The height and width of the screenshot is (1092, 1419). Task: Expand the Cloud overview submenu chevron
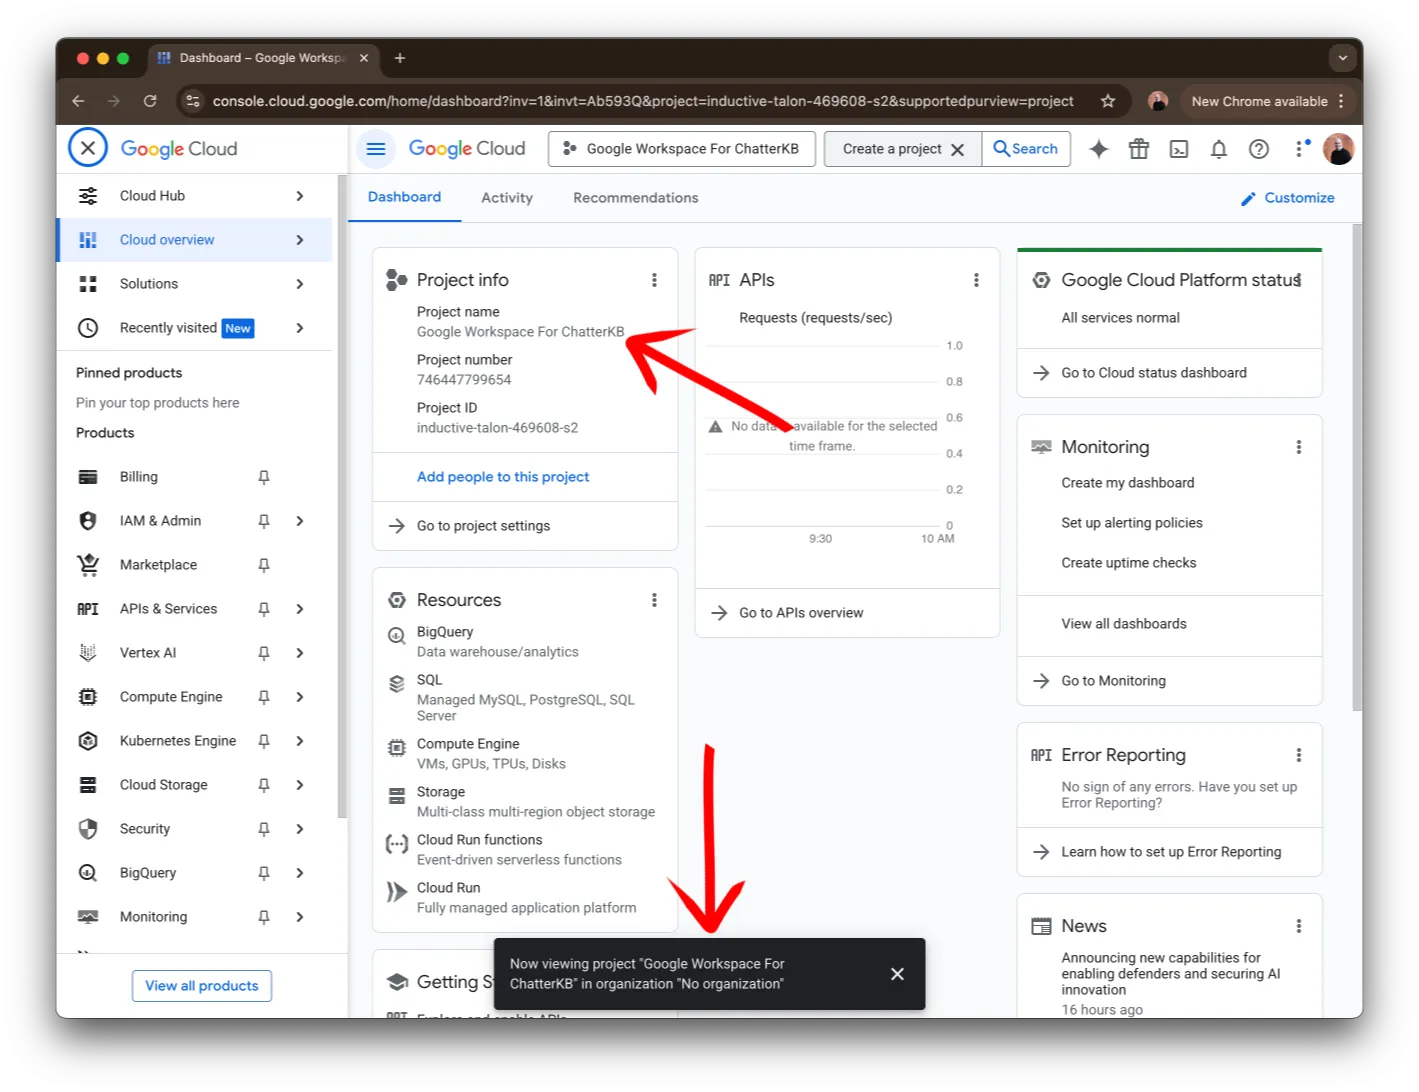(300, 240)
